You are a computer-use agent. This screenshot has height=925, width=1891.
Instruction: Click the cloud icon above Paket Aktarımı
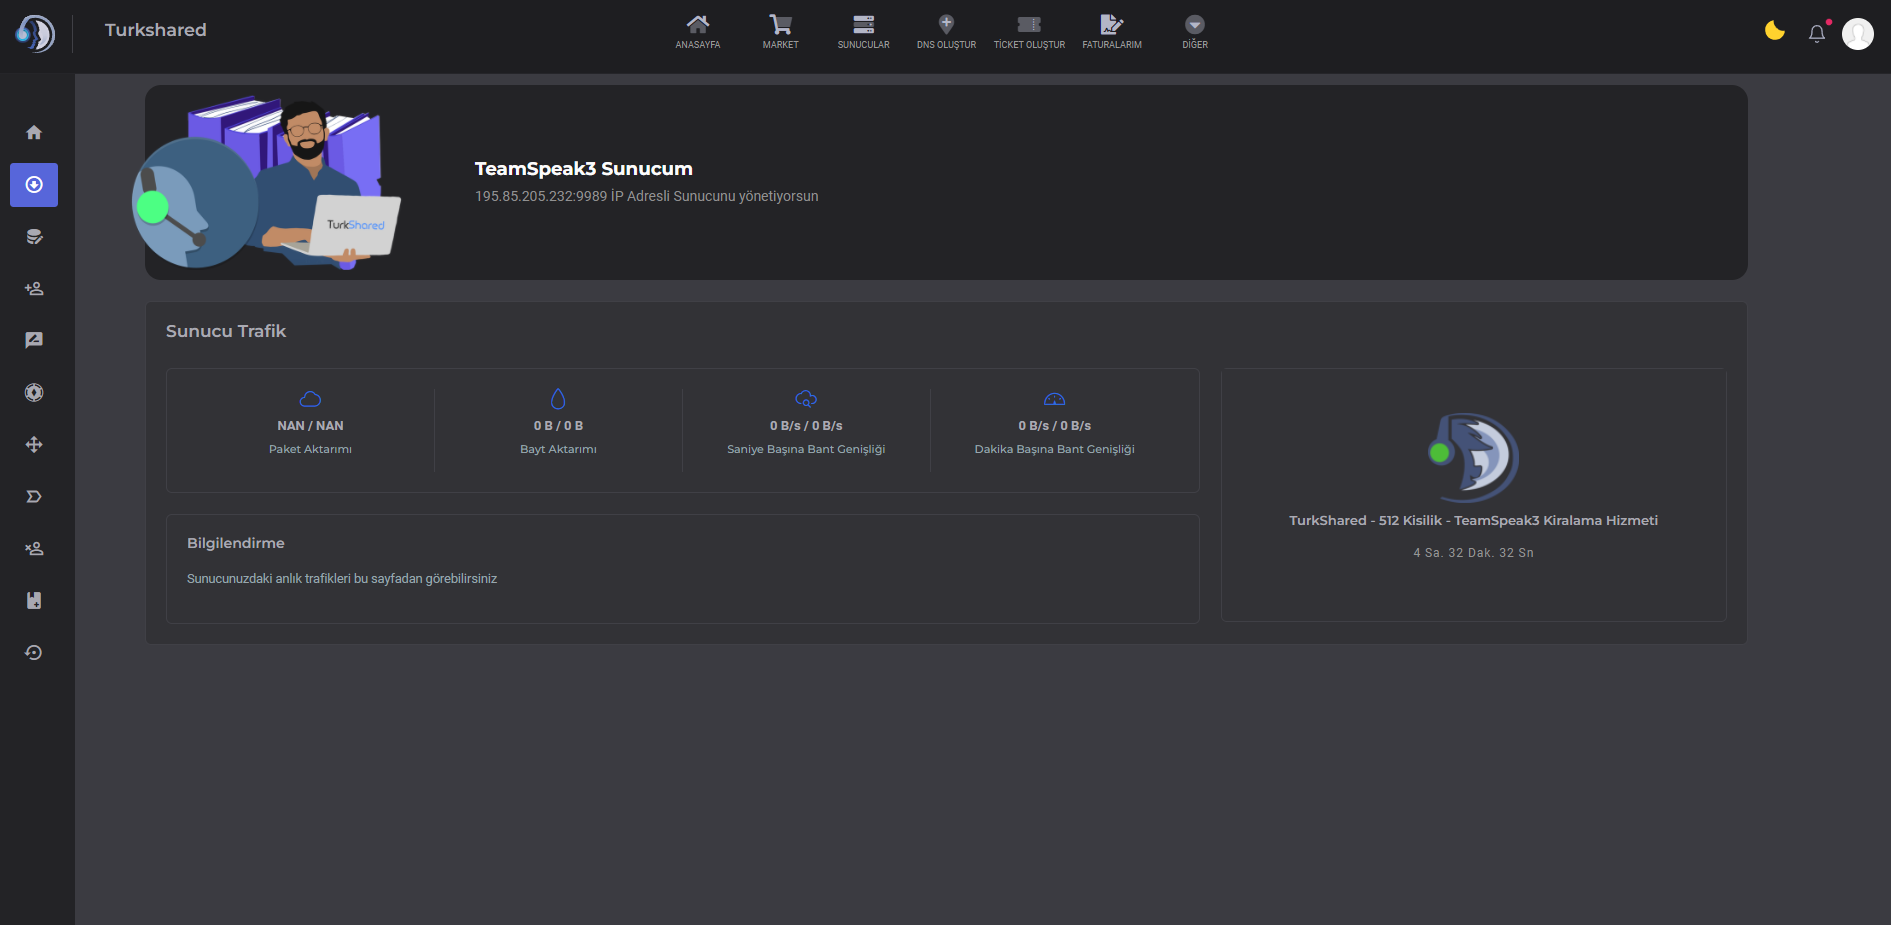(310, 399)
